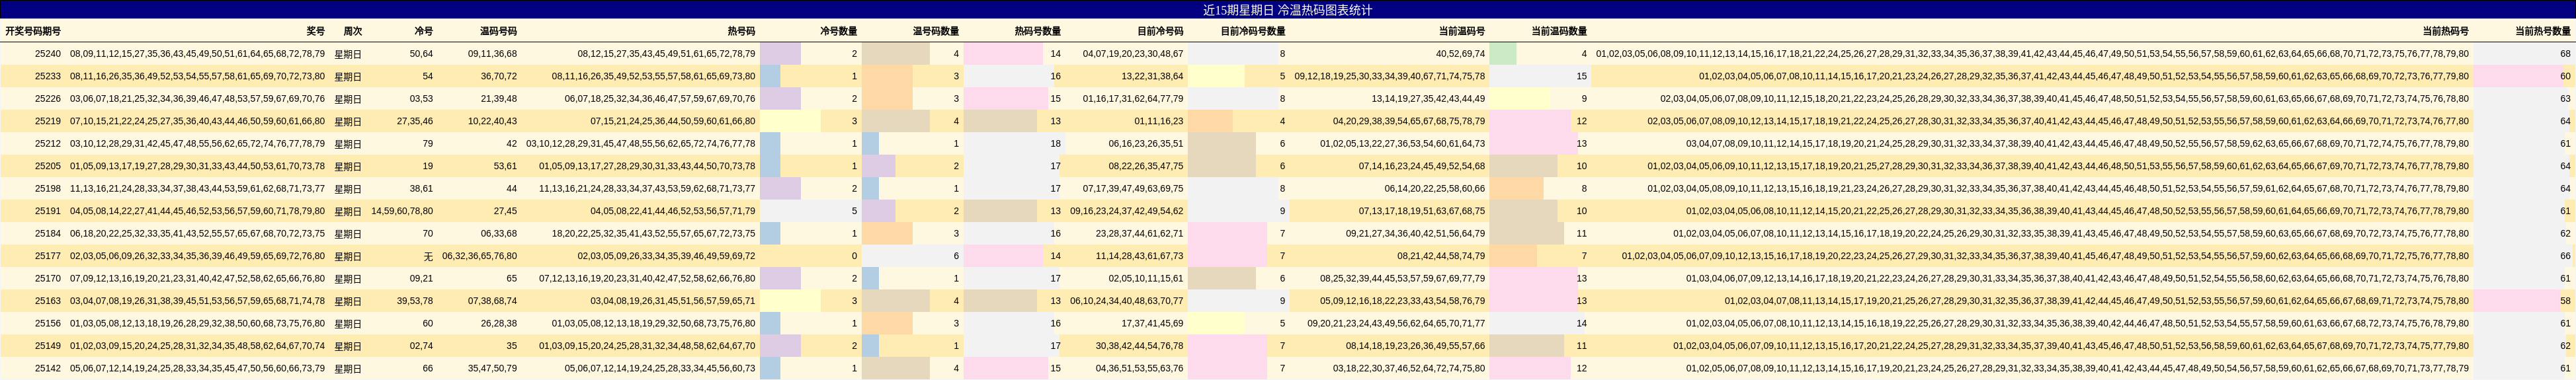The height and width of the screenshot is (380, 2576).
Task: Click the 当前热码号 column header
Action: tap(2445, 31)
